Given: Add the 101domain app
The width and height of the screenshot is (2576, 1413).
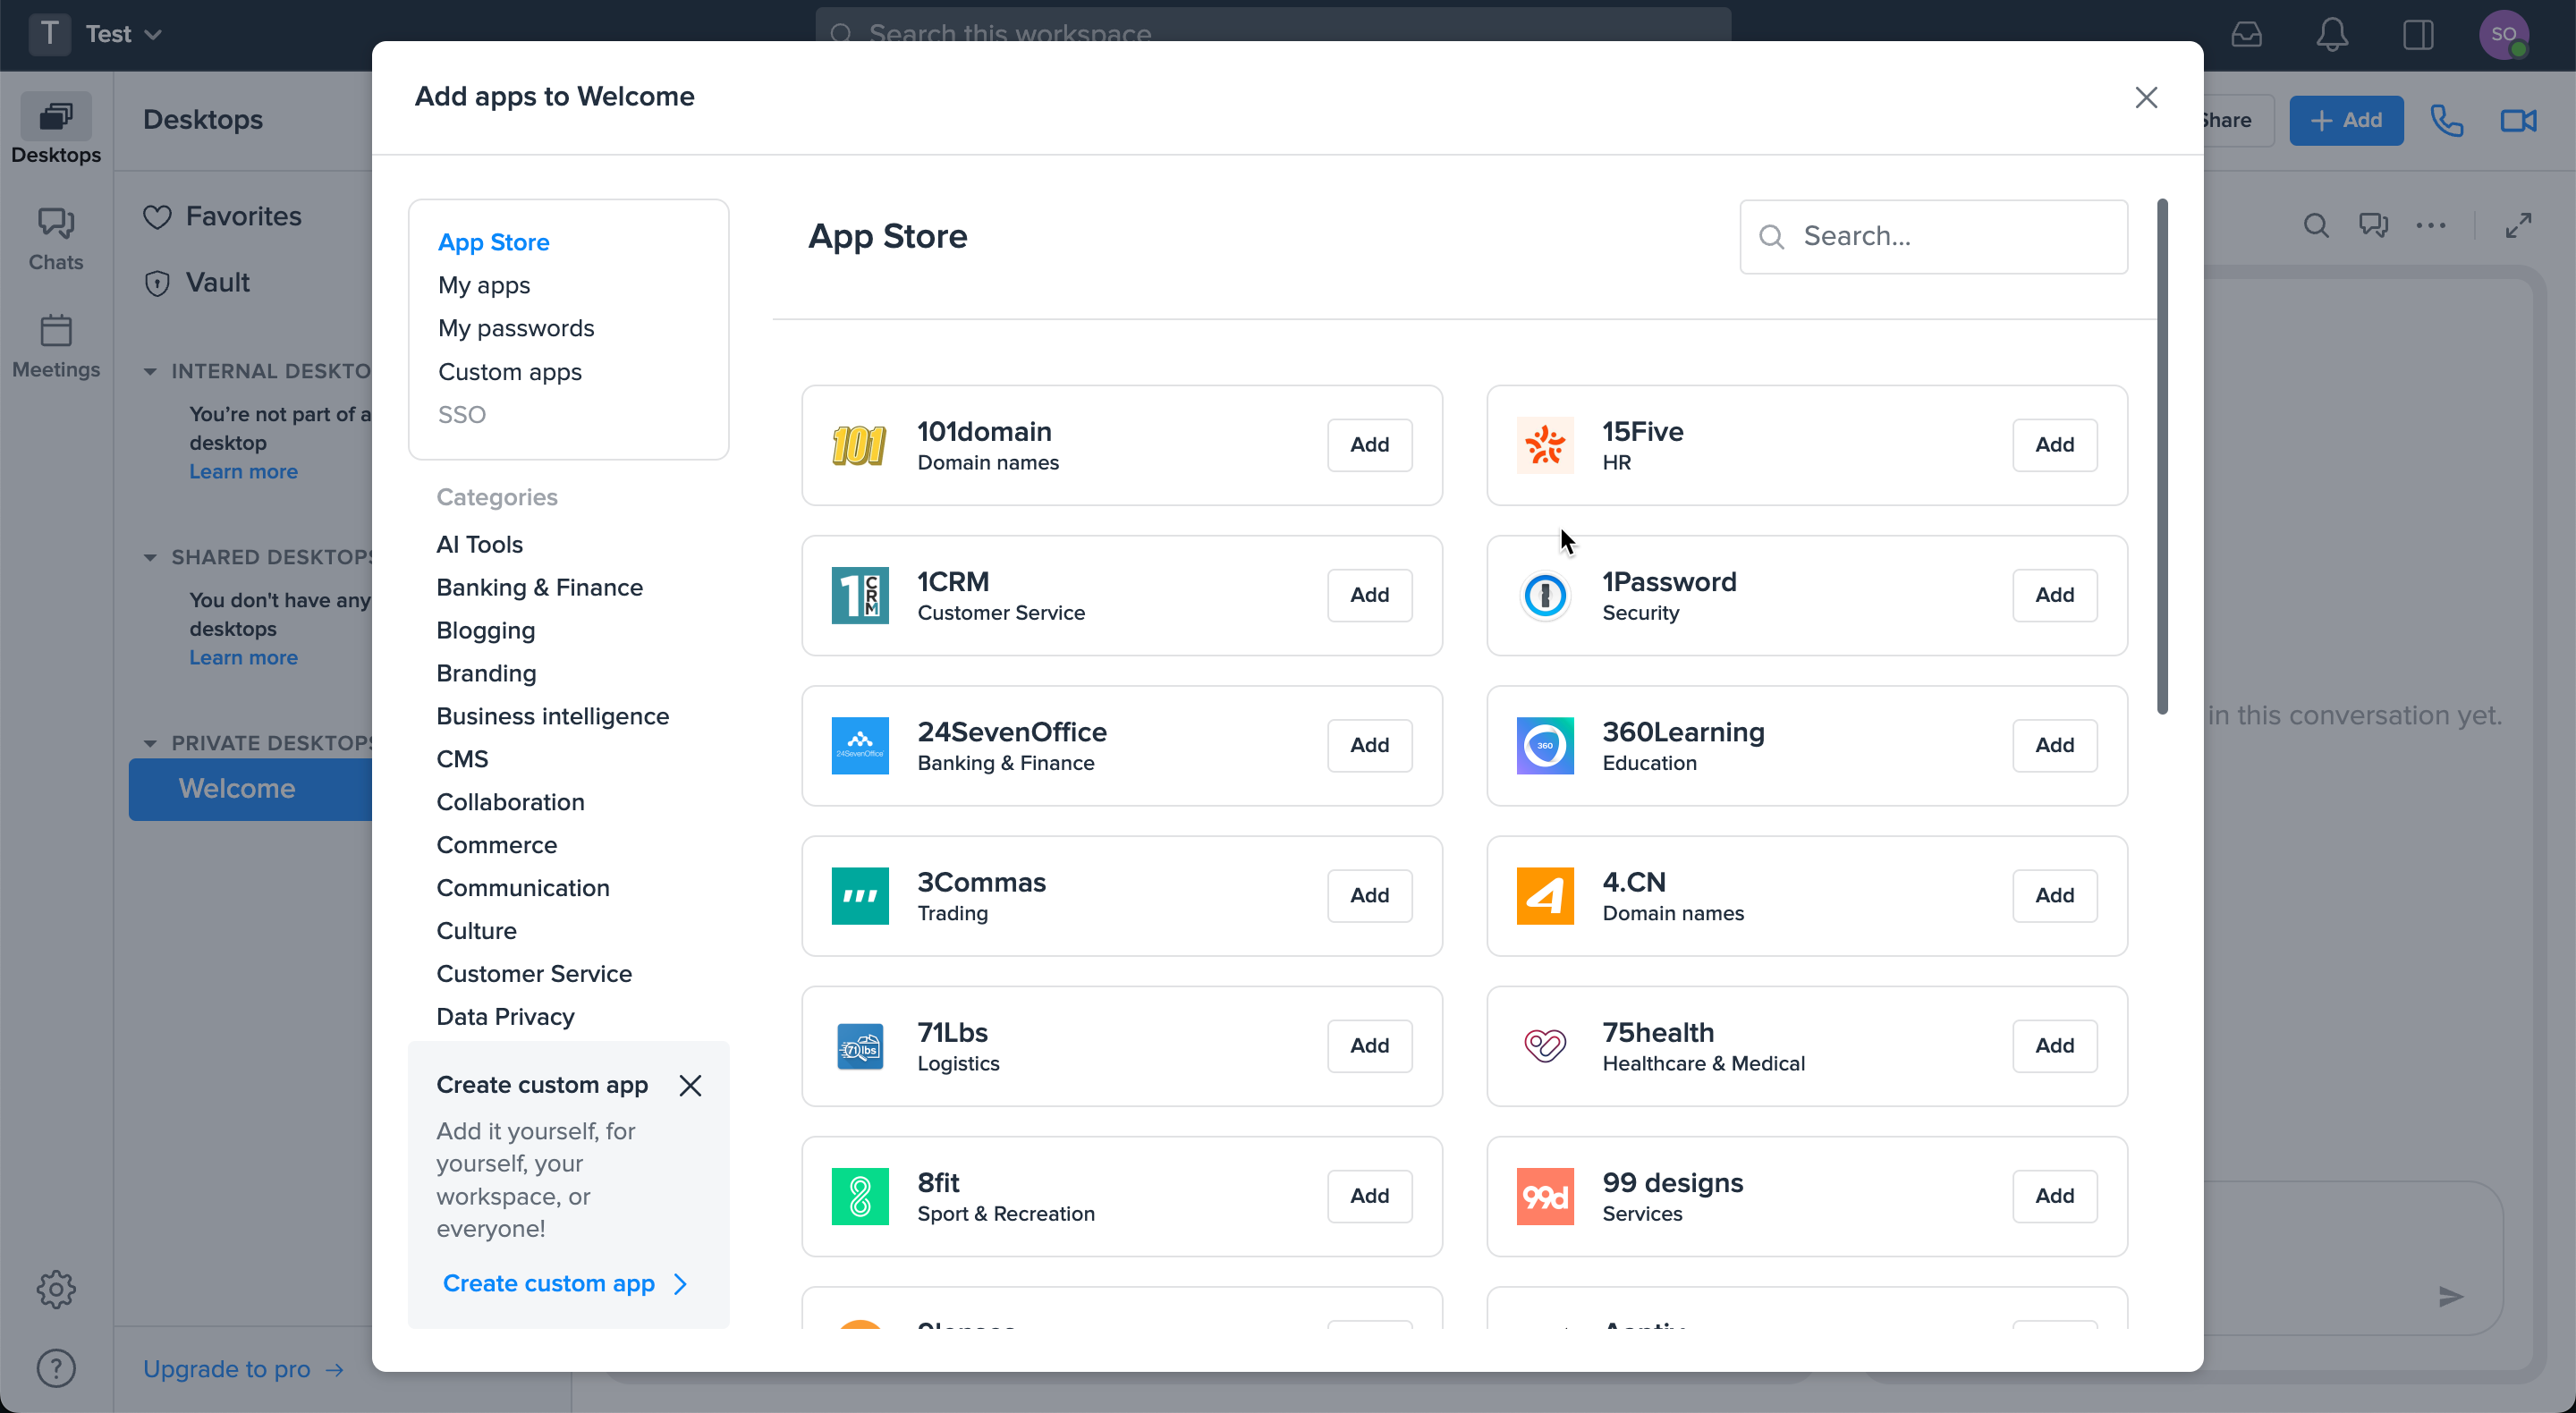Looking at the screenshot, I should 1369,445.
